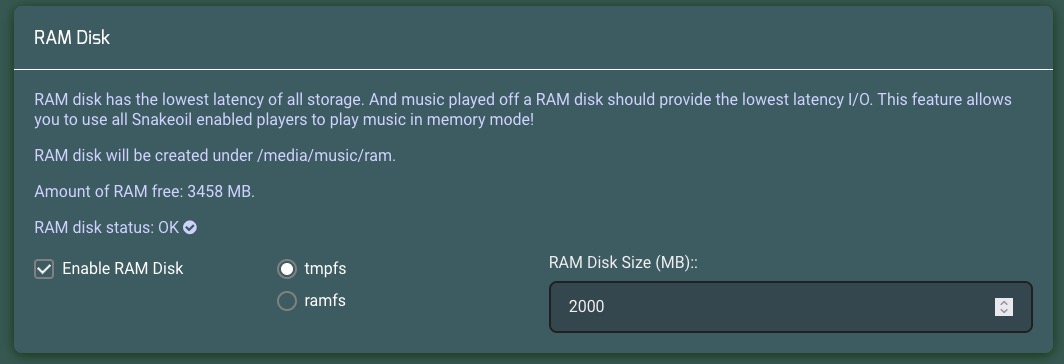Click the RAM disk status OK checkmark icon
This screenshot has height=364, width=1064.
click(x=190, y=228)
